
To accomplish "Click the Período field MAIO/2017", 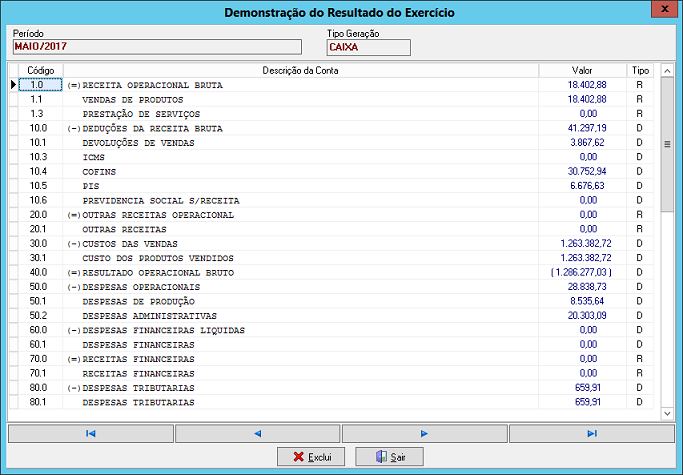I will pos(157,47).
